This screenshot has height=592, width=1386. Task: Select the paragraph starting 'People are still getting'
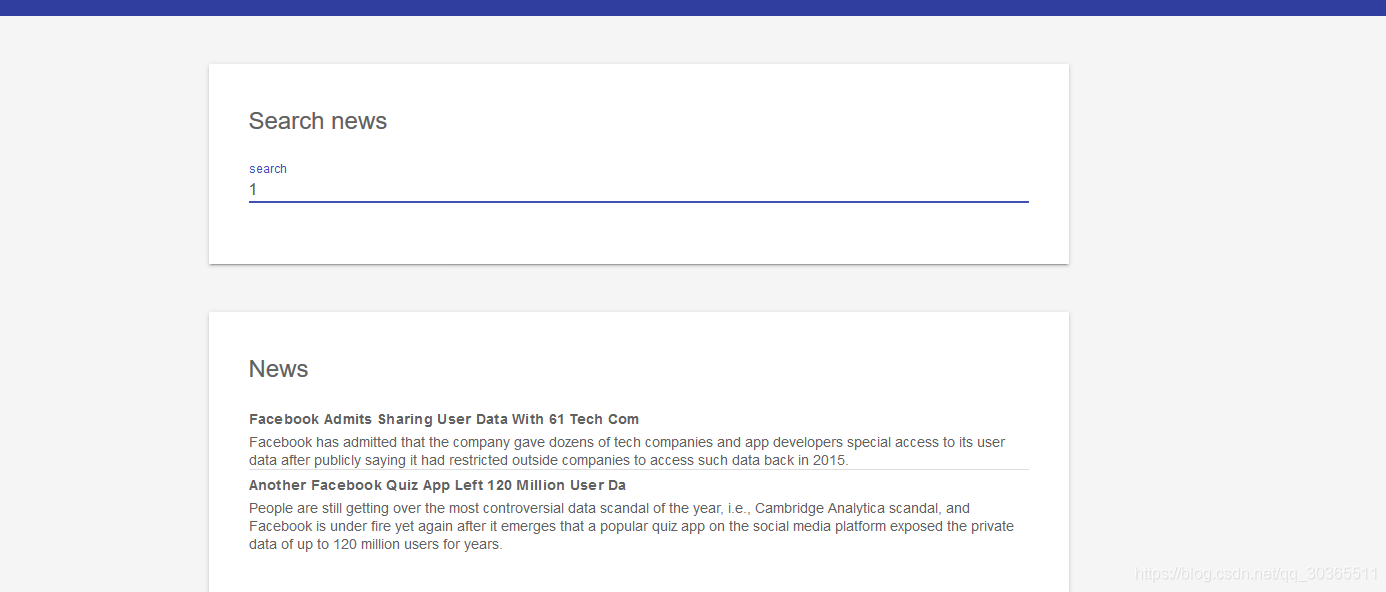click(x=631, y=526)
